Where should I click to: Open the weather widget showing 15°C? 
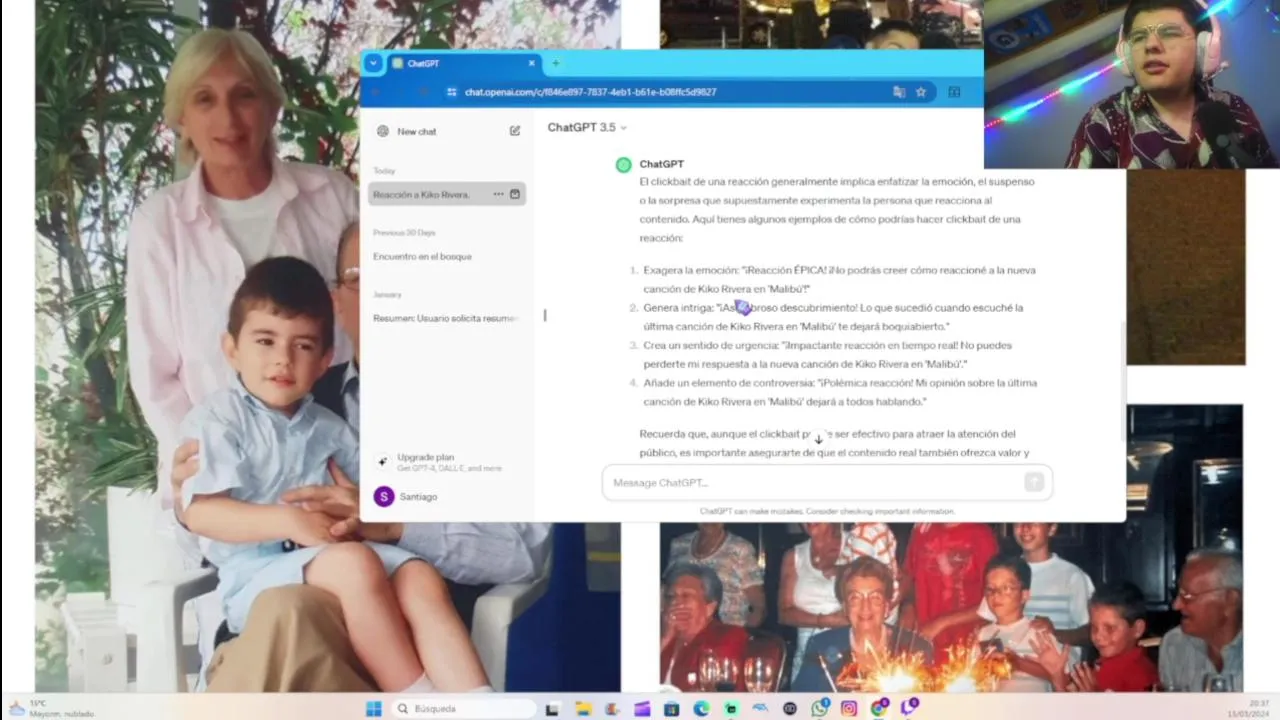(x=50, y=708)
